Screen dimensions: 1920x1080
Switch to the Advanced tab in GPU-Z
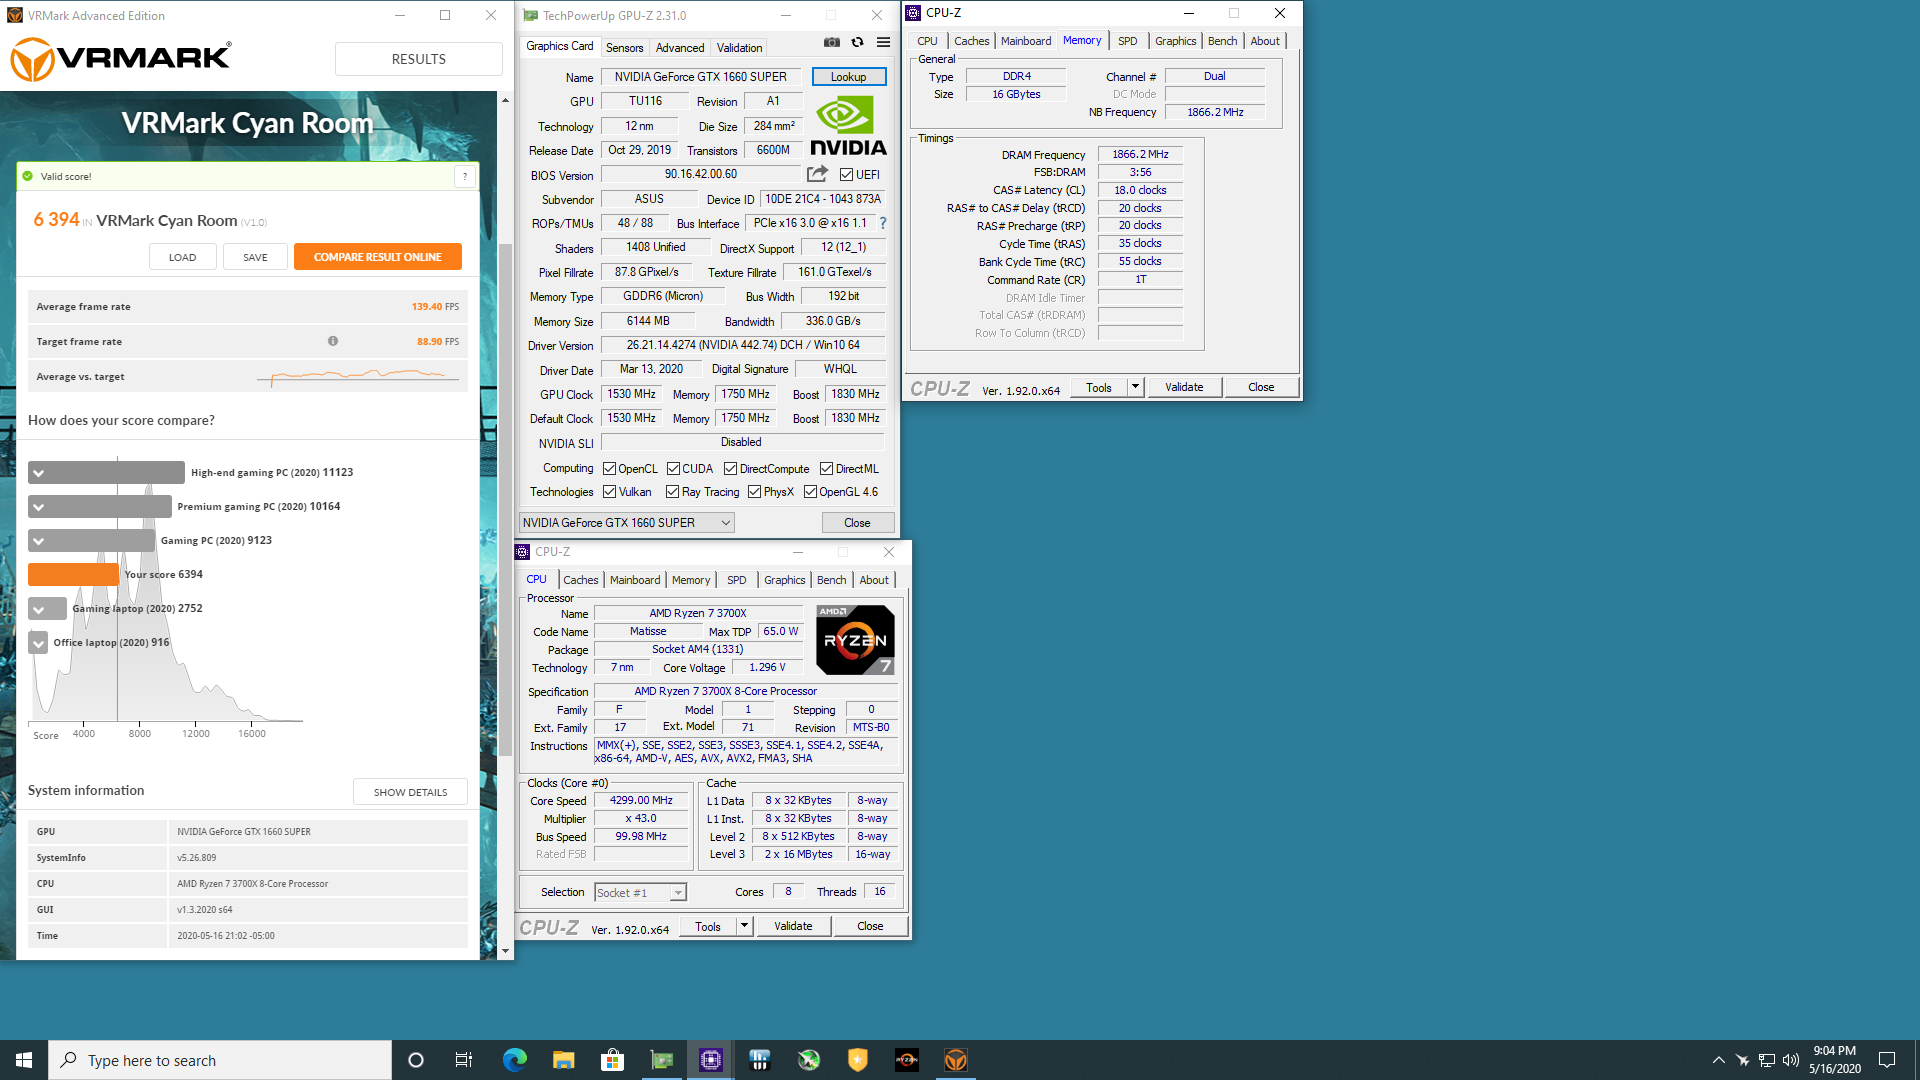point(680,48)
